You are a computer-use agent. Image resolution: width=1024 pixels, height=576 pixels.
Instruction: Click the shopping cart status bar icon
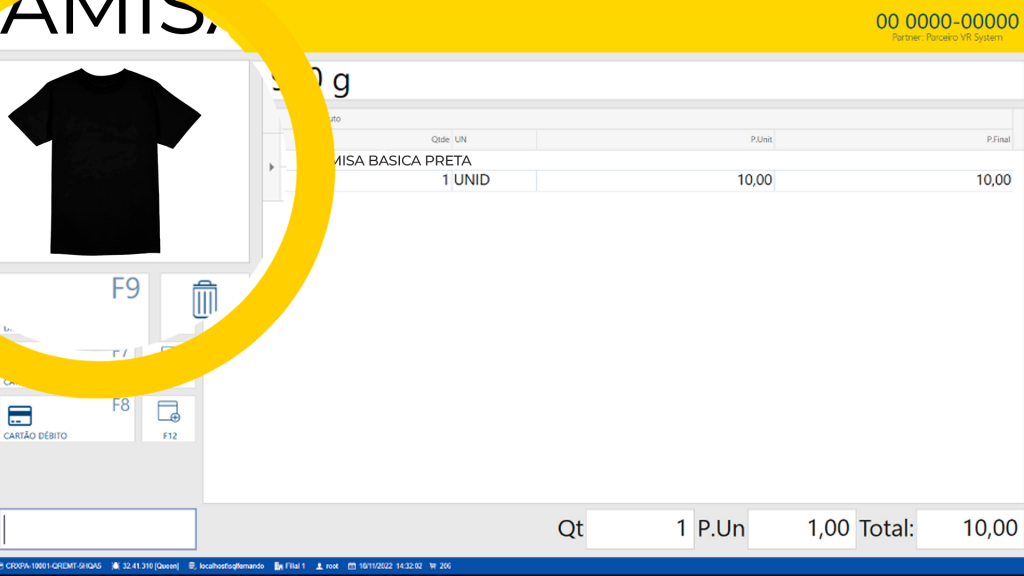coord(432,566)
